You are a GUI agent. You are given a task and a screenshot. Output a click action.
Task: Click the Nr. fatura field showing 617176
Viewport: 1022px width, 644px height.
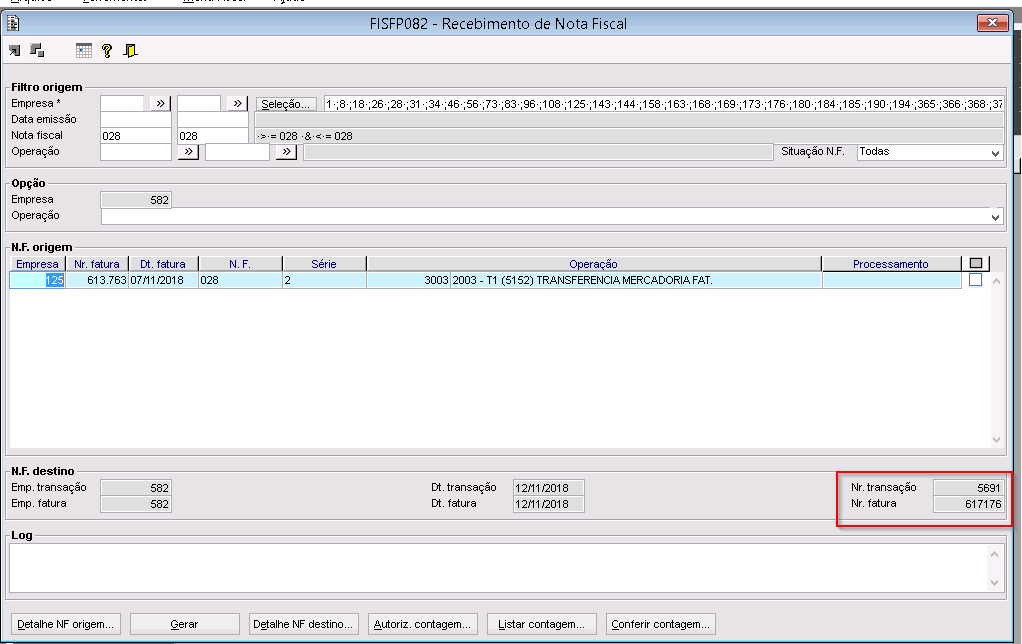click(969, 504)
